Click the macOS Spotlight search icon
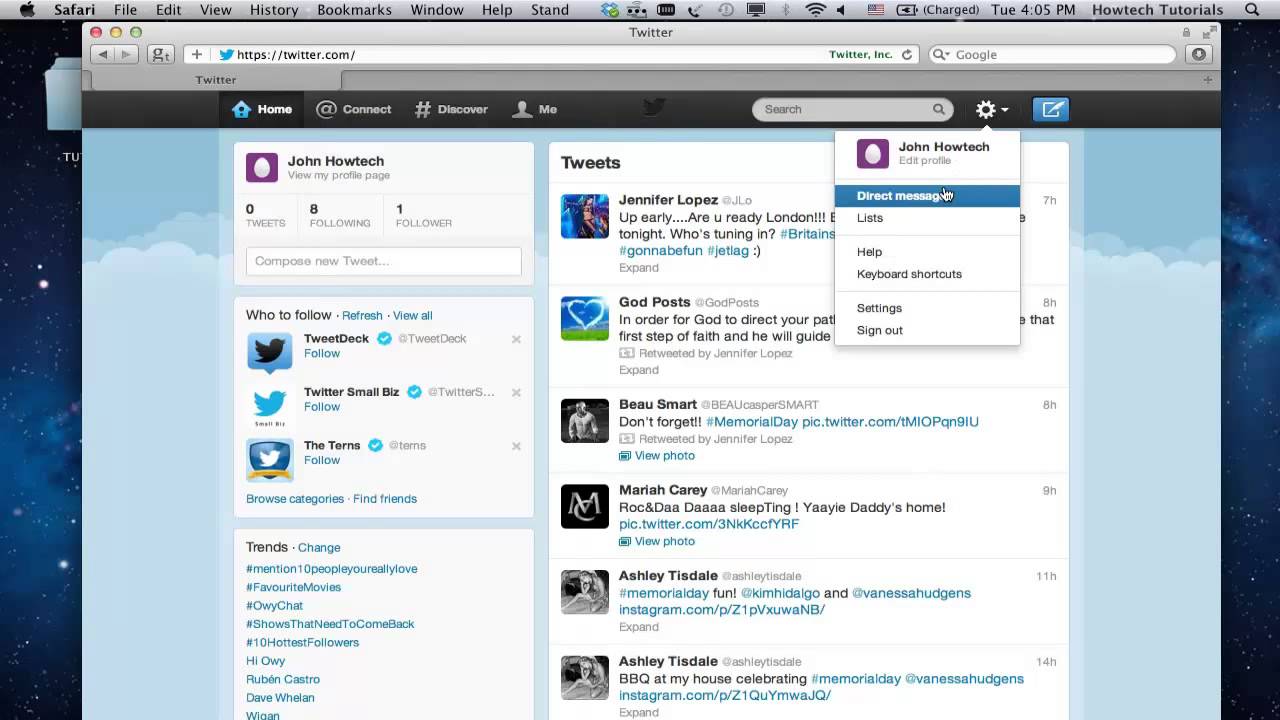Image resolution: width=1280 pixels, height=720 pixels. (x=1252, y=10)
